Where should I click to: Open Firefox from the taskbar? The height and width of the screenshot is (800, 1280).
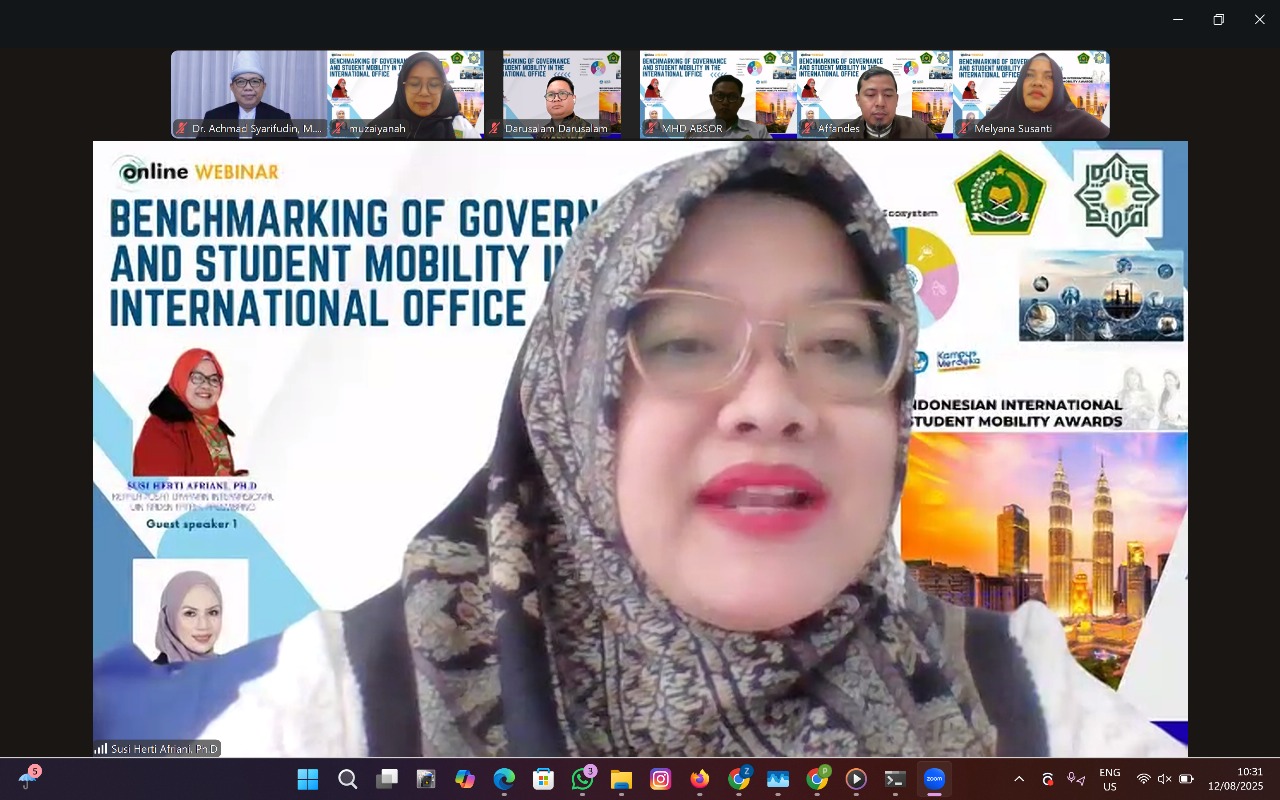[699, 779]
